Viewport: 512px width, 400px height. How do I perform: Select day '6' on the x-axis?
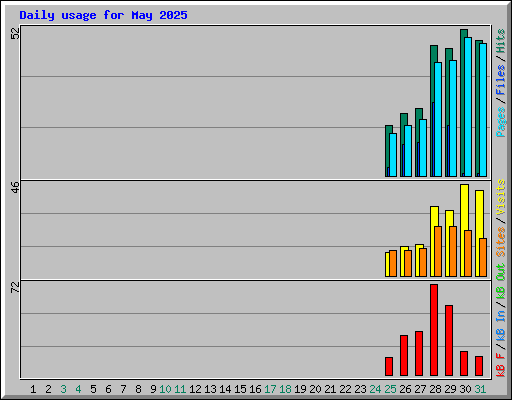[x=108, y=389]
